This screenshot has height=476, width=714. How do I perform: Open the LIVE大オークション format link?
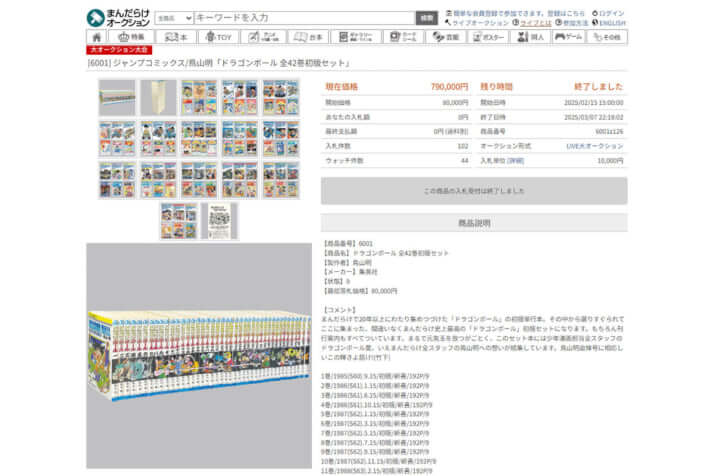[594, 146]
